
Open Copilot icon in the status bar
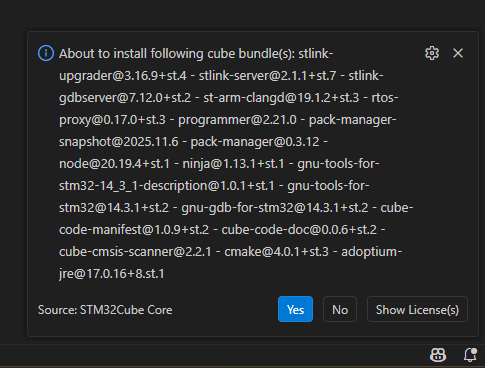point(438,355)
